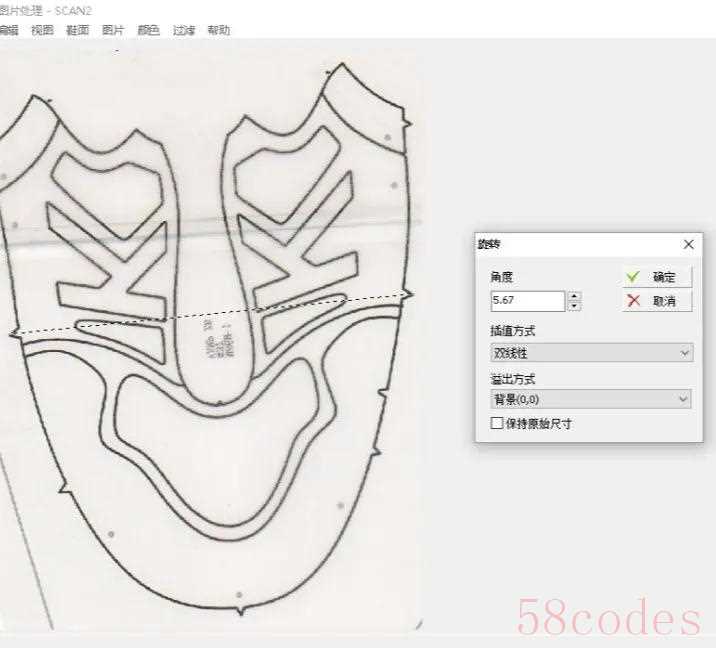Close the 旋转 dialog with the X
This screenshot has width=716, height=648.
(x=688, y=244)
